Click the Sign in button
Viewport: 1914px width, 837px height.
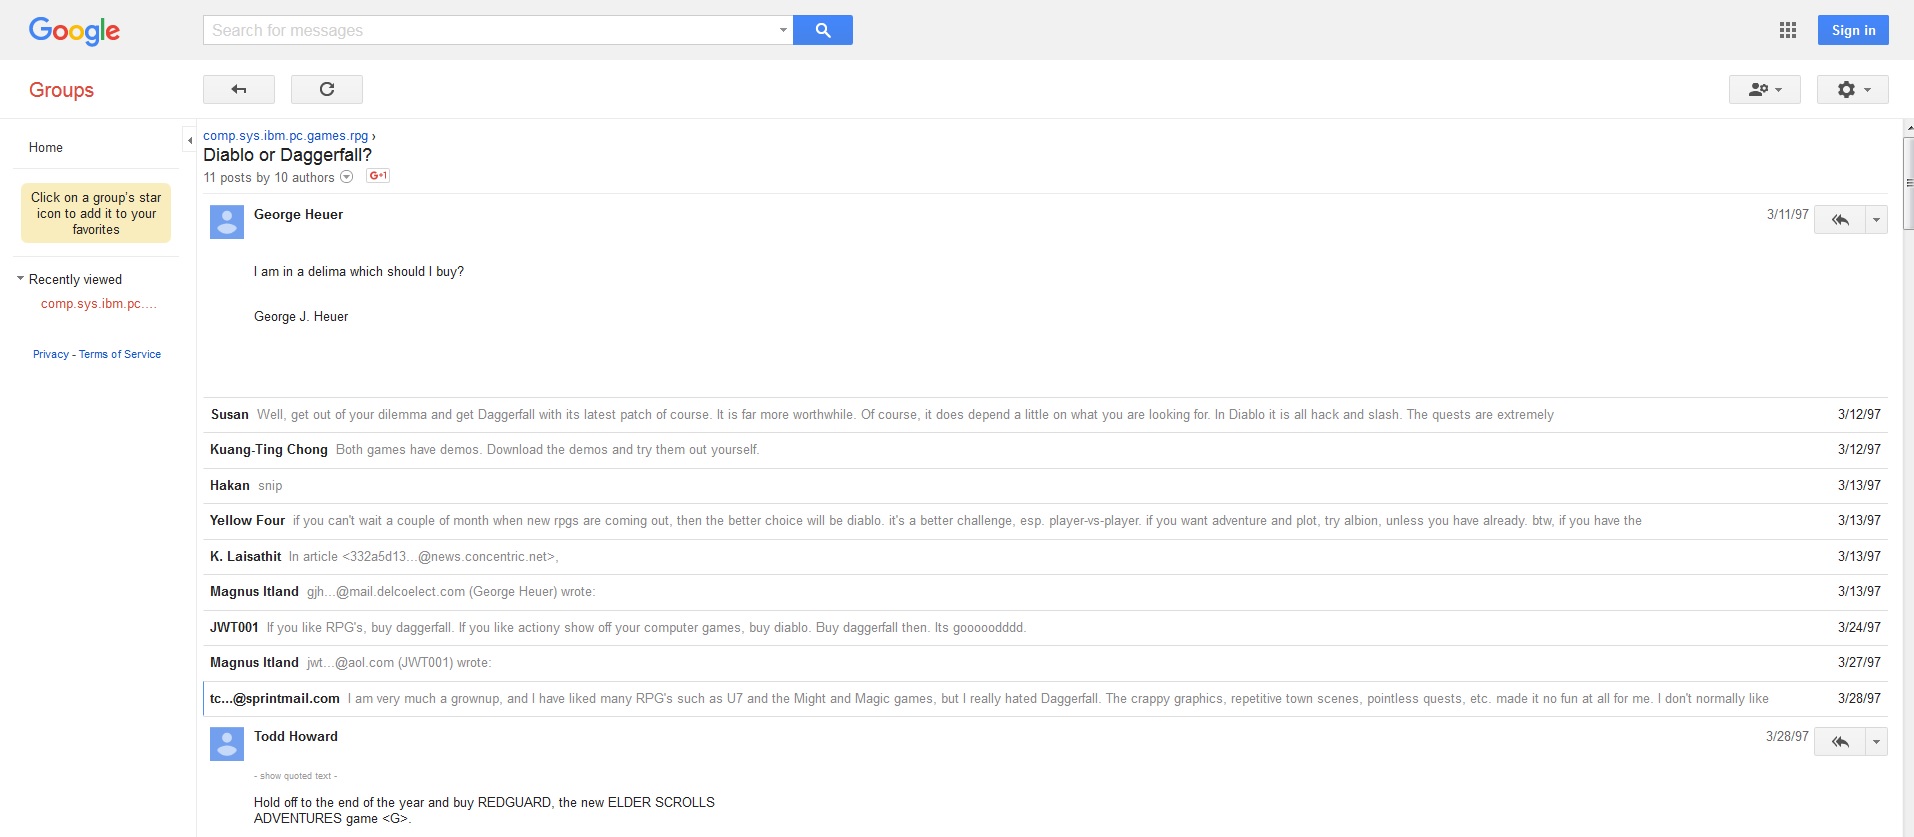point(1853,30)
